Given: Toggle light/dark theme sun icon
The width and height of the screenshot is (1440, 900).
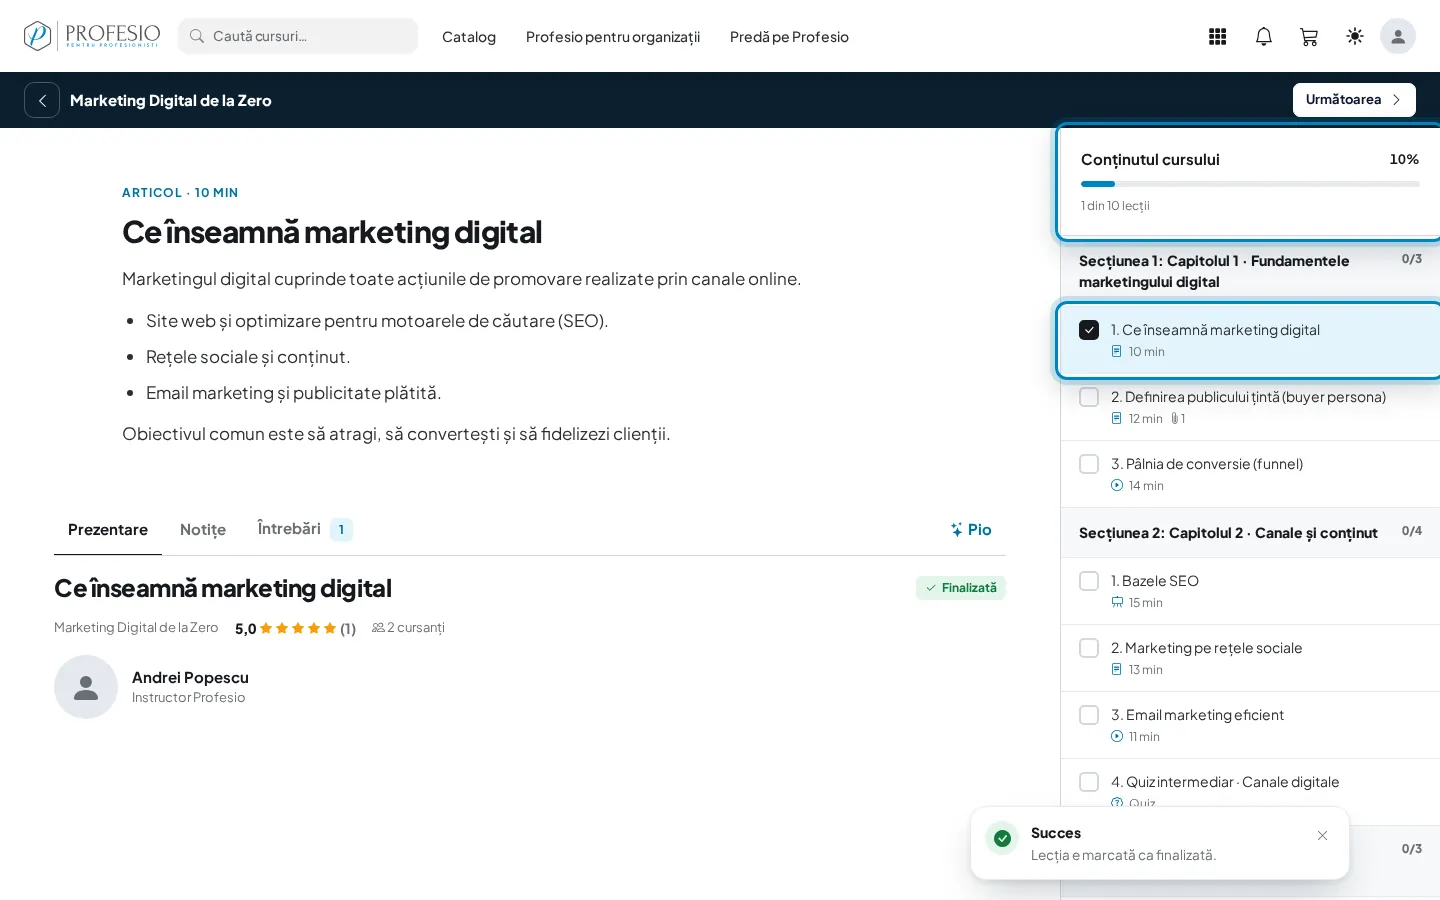Looking at the screenshot, I should pyautogui.click(x=1355, y=36).
